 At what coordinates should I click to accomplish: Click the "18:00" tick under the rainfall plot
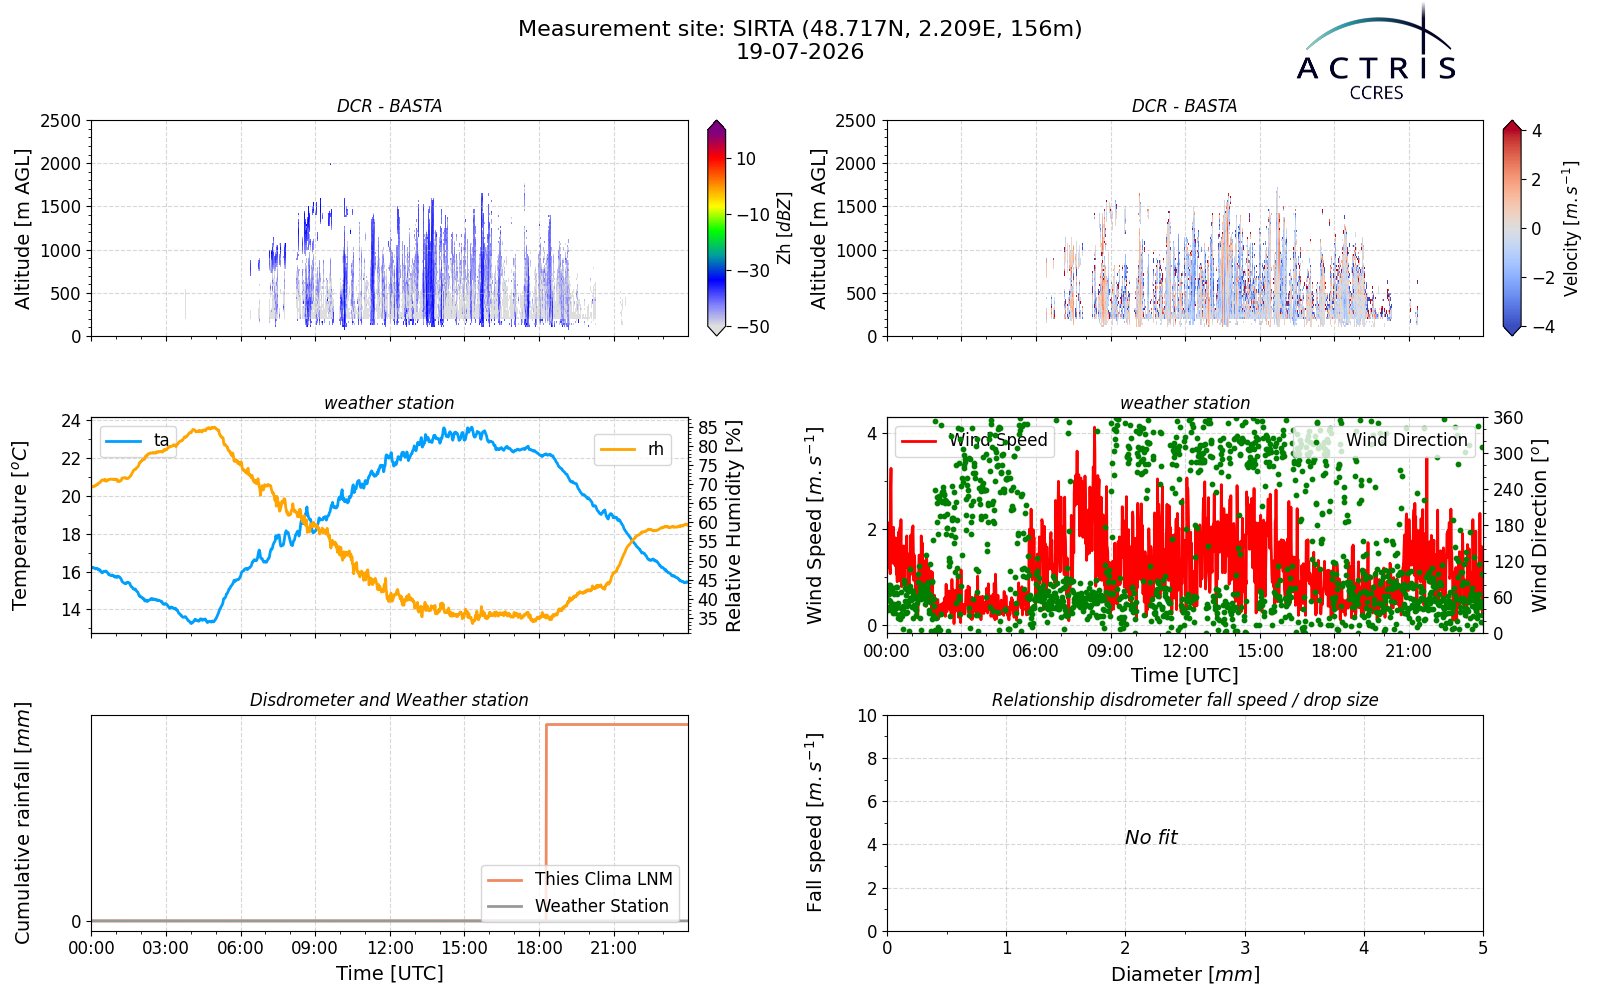[539, 948]
